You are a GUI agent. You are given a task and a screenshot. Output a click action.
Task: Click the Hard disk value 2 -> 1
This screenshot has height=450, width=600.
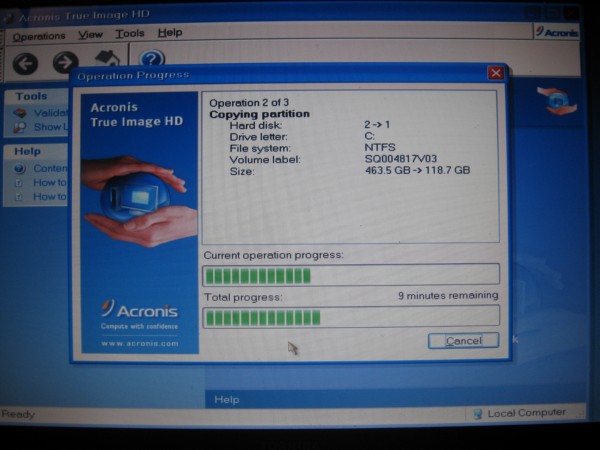click(377, 125)
